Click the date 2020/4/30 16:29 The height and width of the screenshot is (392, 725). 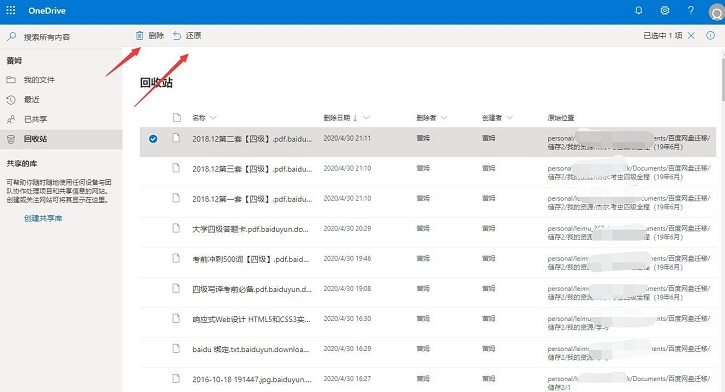(x=347, y=349)
